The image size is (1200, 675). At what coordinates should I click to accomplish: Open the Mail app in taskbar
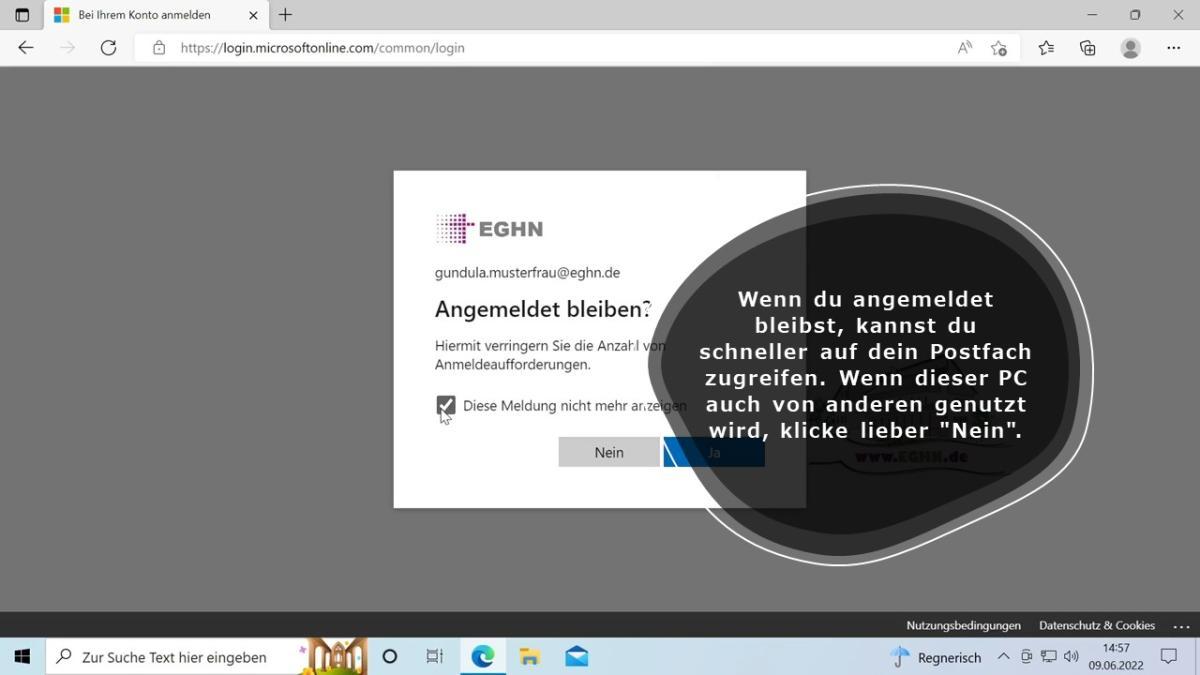[576, 657]
